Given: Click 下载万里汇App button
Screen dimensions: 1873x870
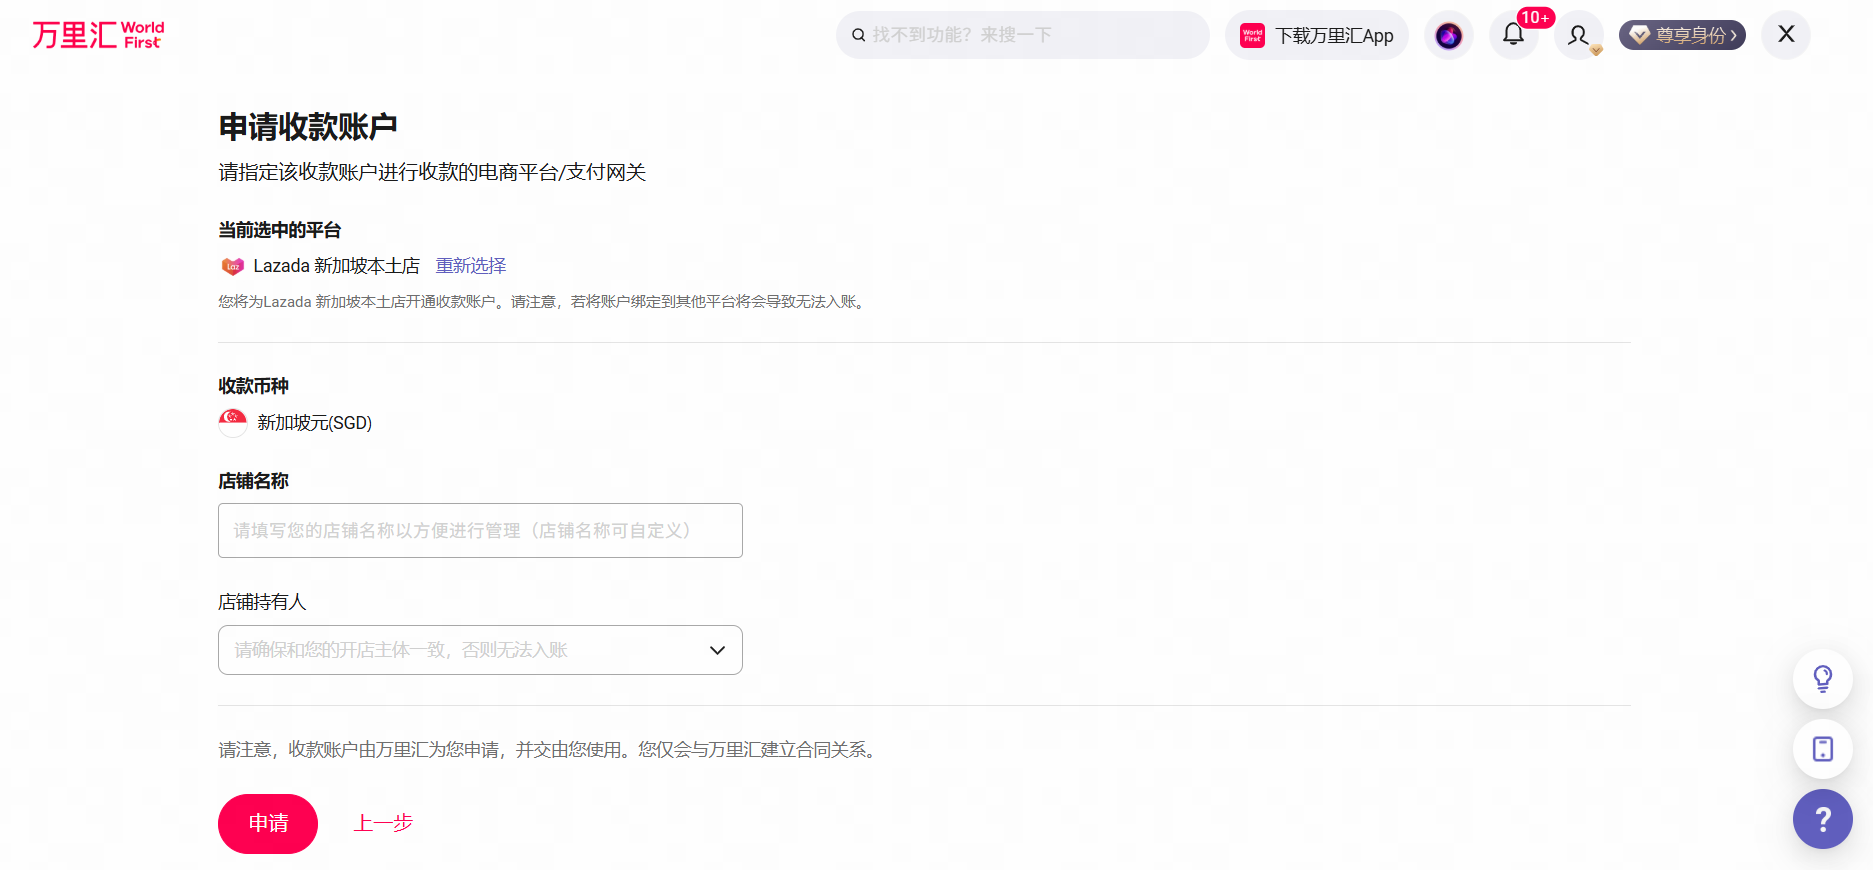Looking at the screenshot, I should [x=1317, y=36].
